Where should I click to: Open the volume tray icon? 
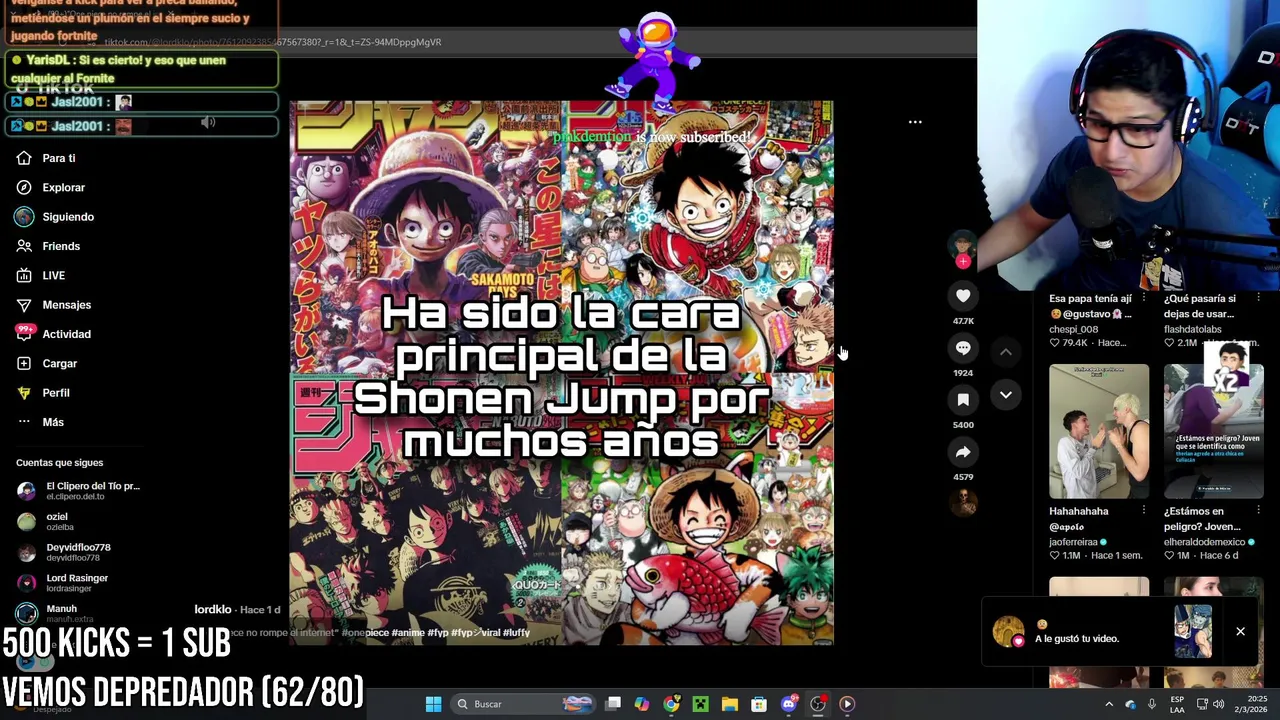(1218, 704)
